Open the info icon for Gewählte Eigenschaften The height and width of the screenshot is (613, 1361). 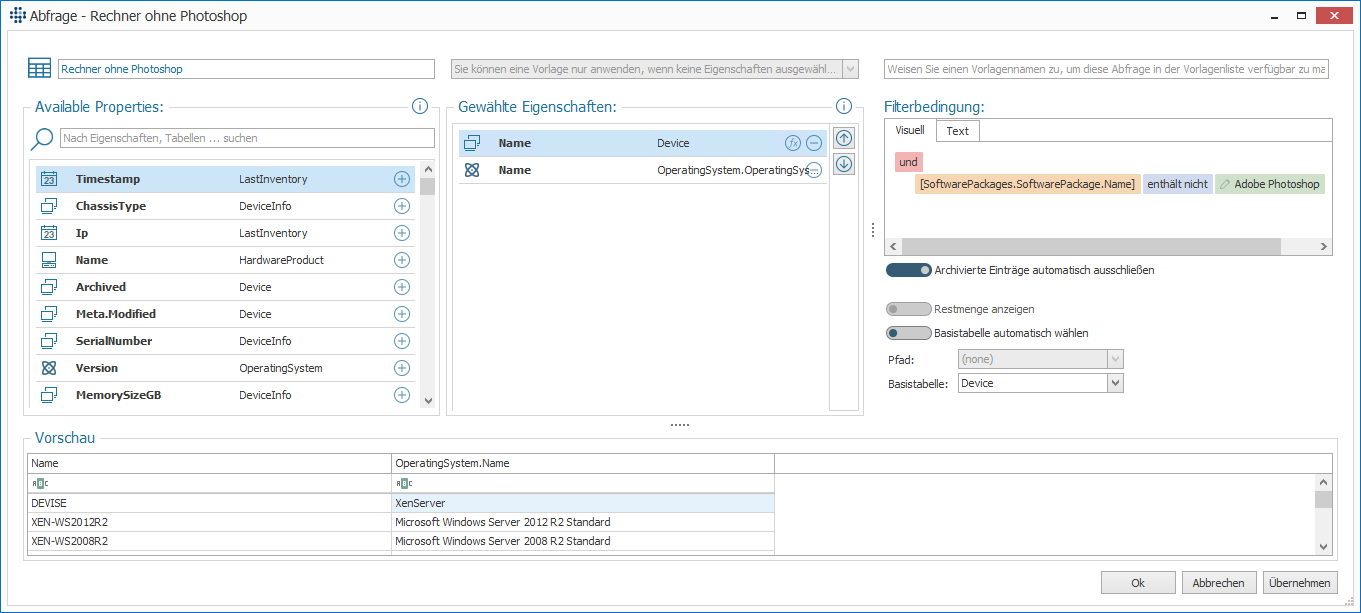844,106
